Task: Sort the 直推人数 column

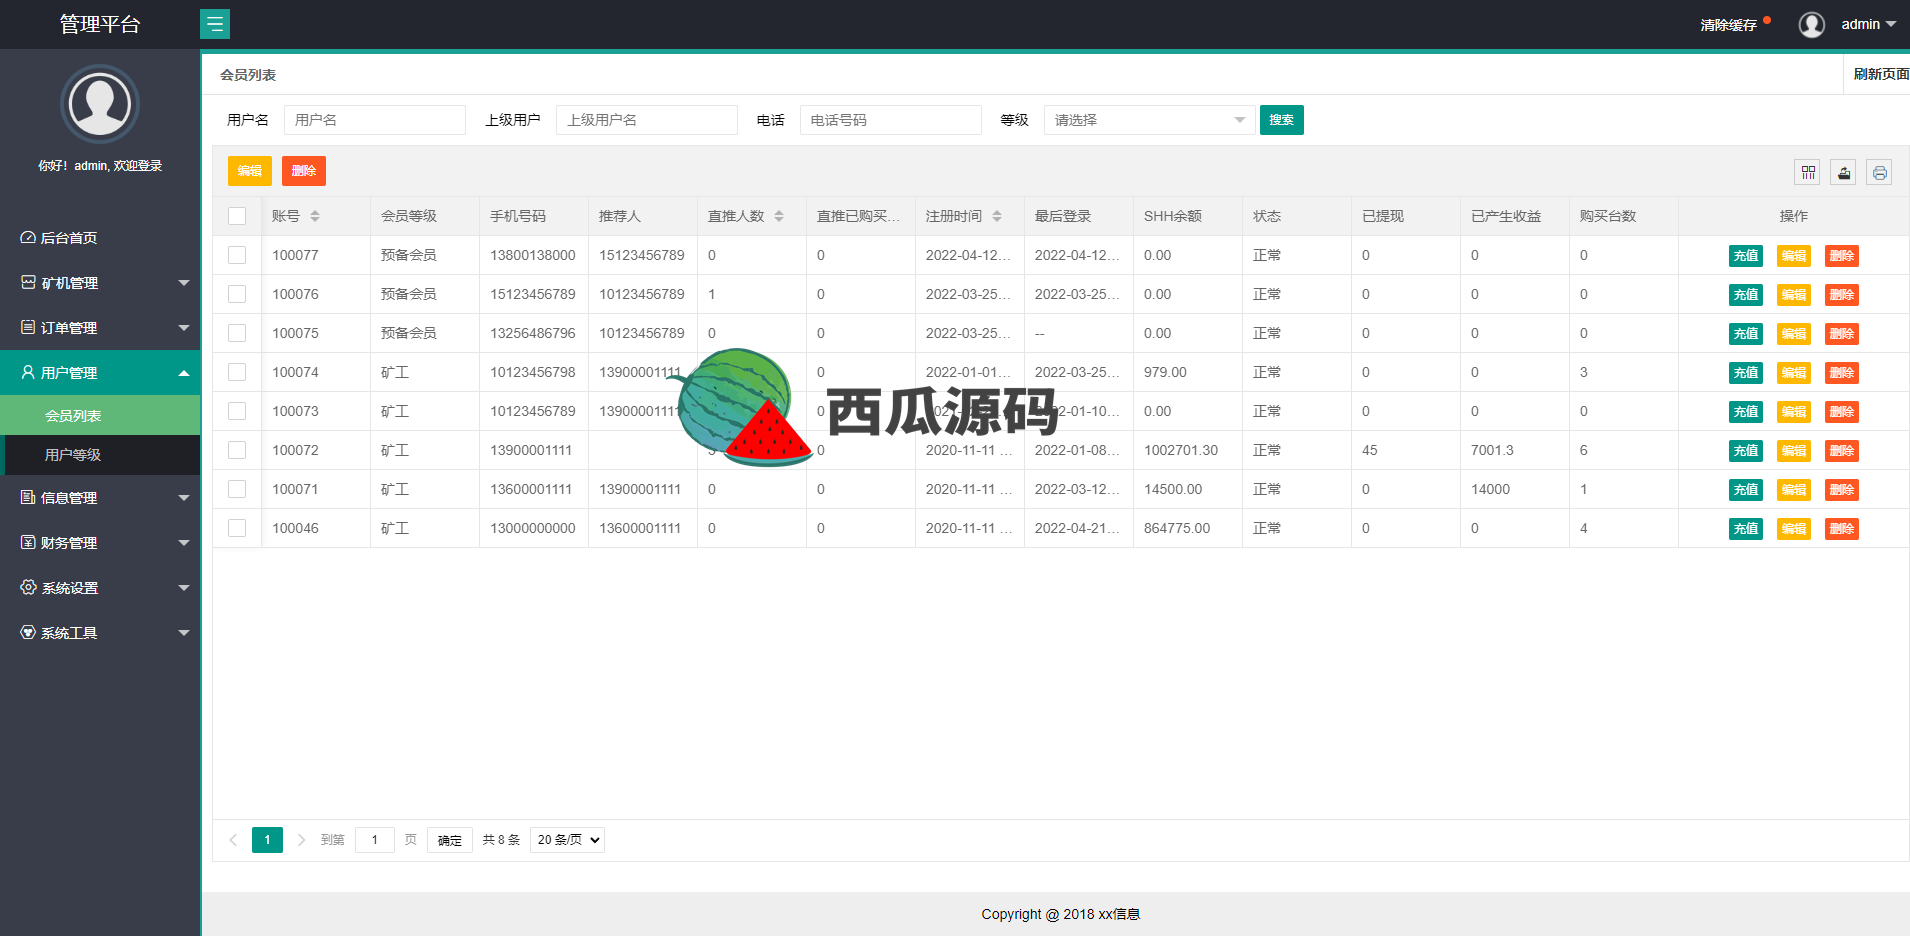Action: 779,216
